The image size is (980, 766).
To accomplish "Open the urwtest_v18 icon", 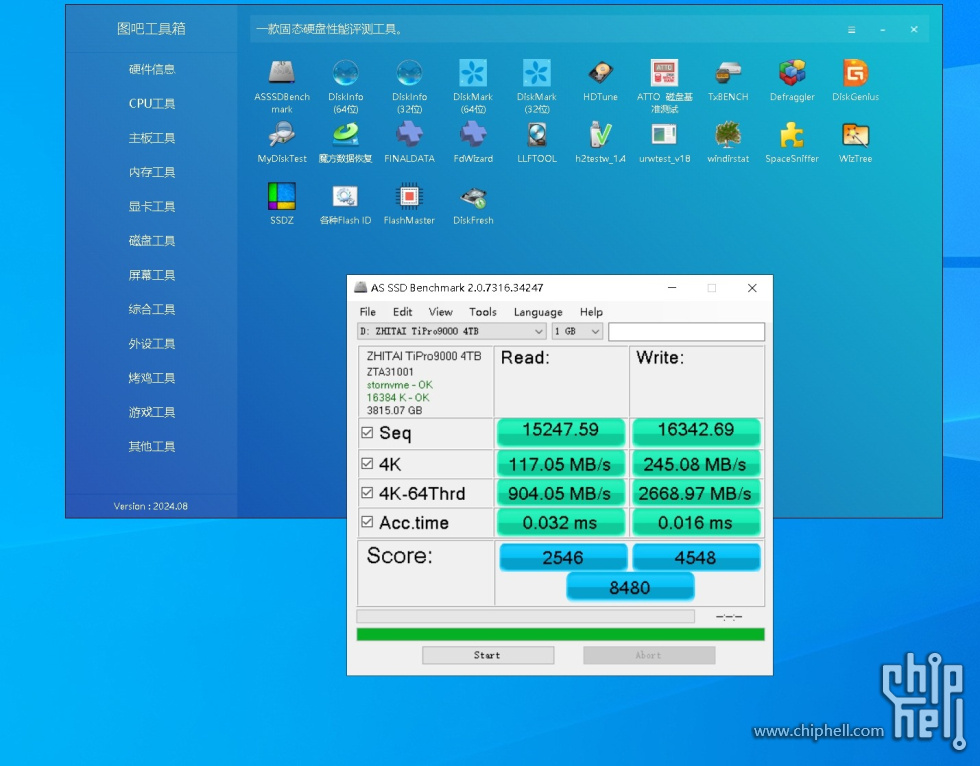I will (x=664, y=135).
